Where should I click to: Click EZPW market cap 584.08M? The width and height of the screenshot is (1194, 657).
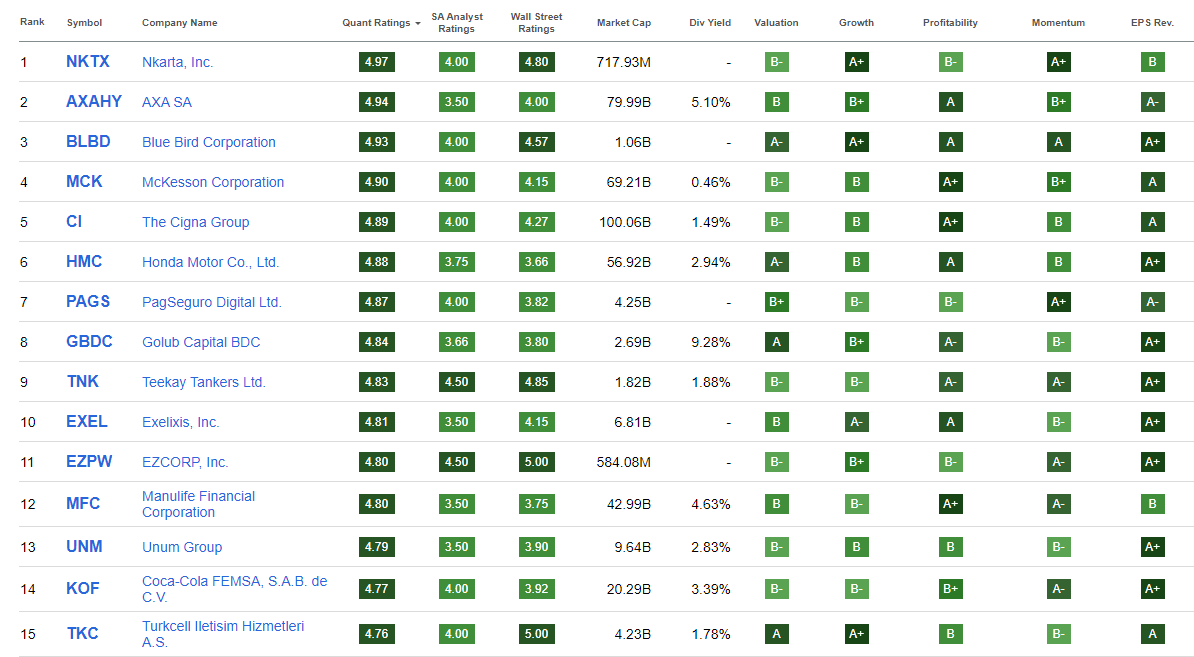(624, 462)
